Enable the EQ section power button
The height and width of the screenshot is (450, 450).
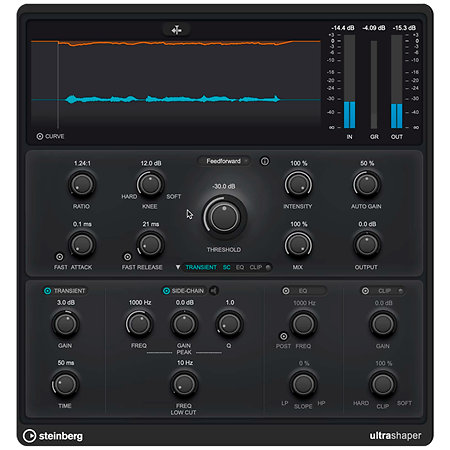[286, 291]
